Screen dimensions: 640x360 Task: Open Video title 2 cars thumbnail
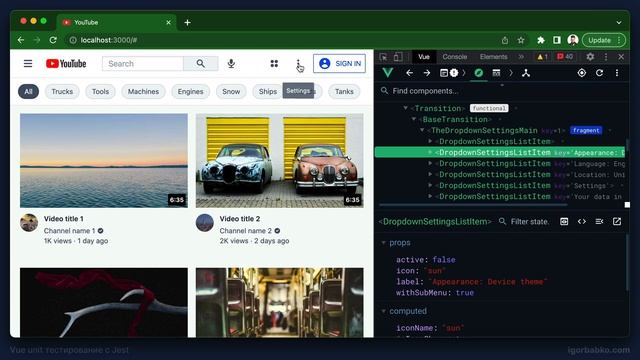click(x=280, y=161)
